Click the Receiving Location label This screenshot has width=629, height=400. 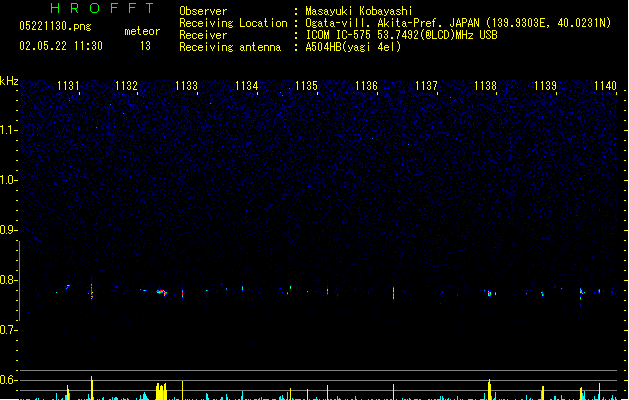click(233, 23)
